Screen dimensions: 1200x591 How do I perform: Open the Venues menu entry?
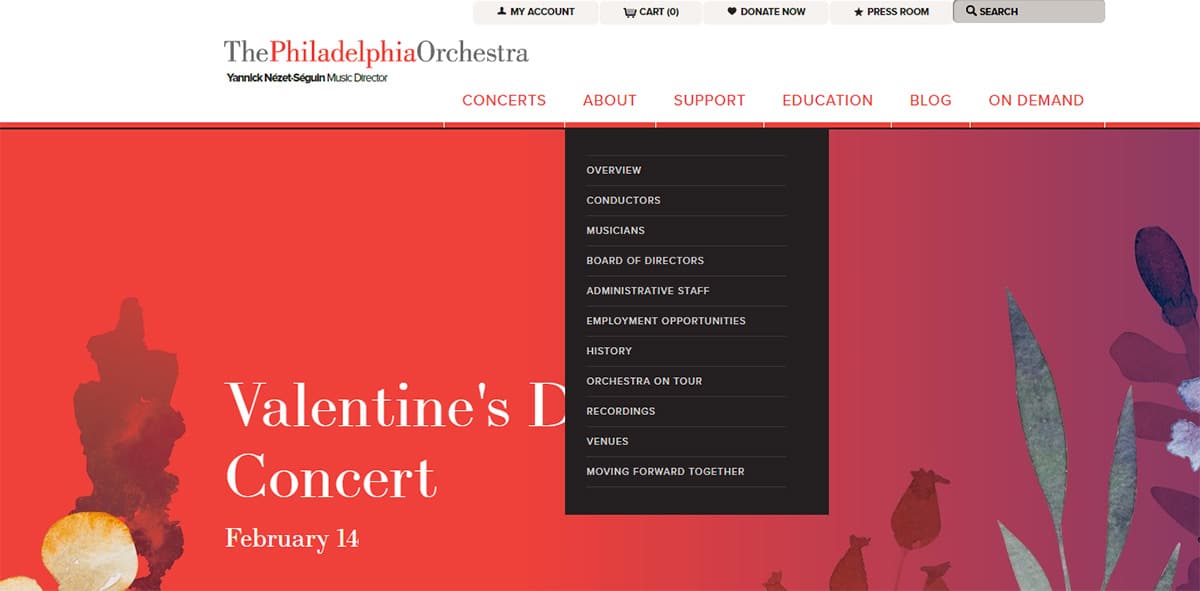click(607, 441)
